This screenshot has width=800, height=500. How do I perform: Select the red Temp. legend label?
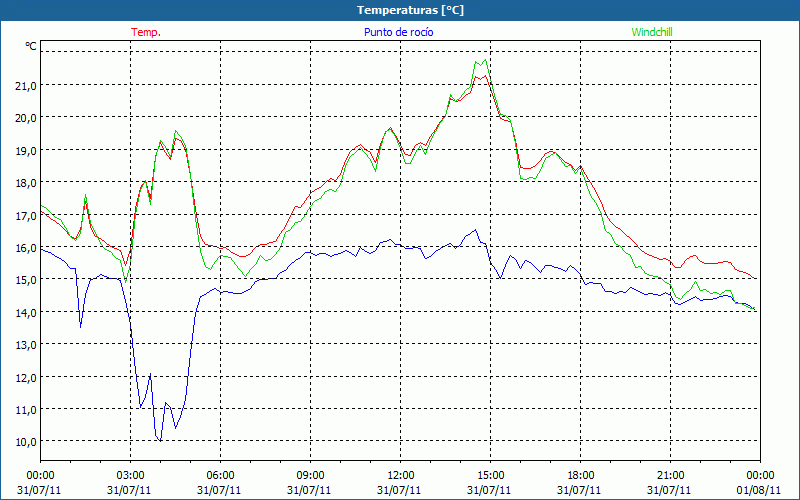146,32
